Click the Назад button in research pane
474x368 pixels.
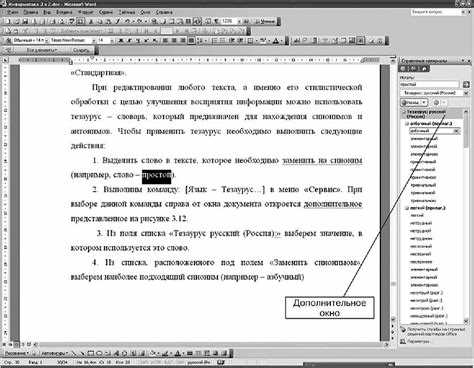pyautogui.click(x=411, y=102)
